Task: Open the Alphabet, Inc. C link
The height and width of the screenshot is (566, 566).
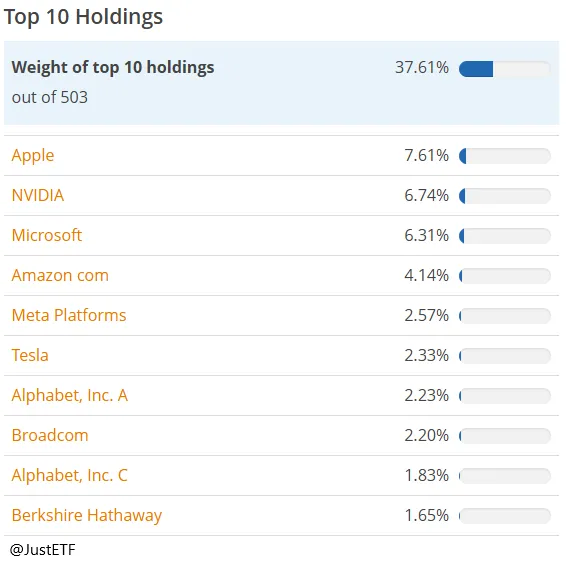Action: click(x=70, y=475)
